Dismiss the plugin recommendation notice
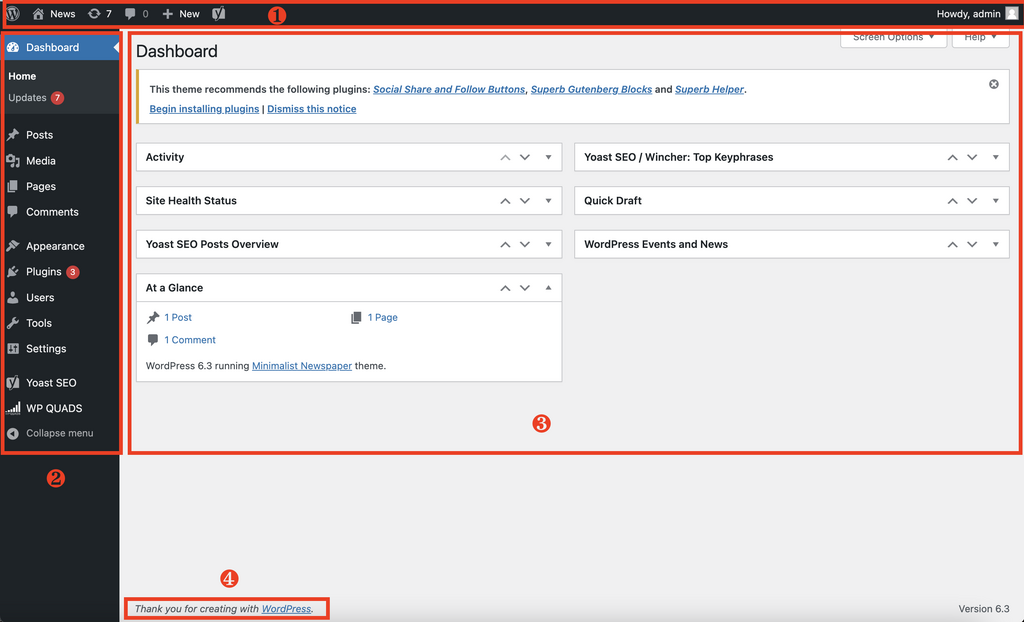The image size is (1024, 622). point(993,84)
